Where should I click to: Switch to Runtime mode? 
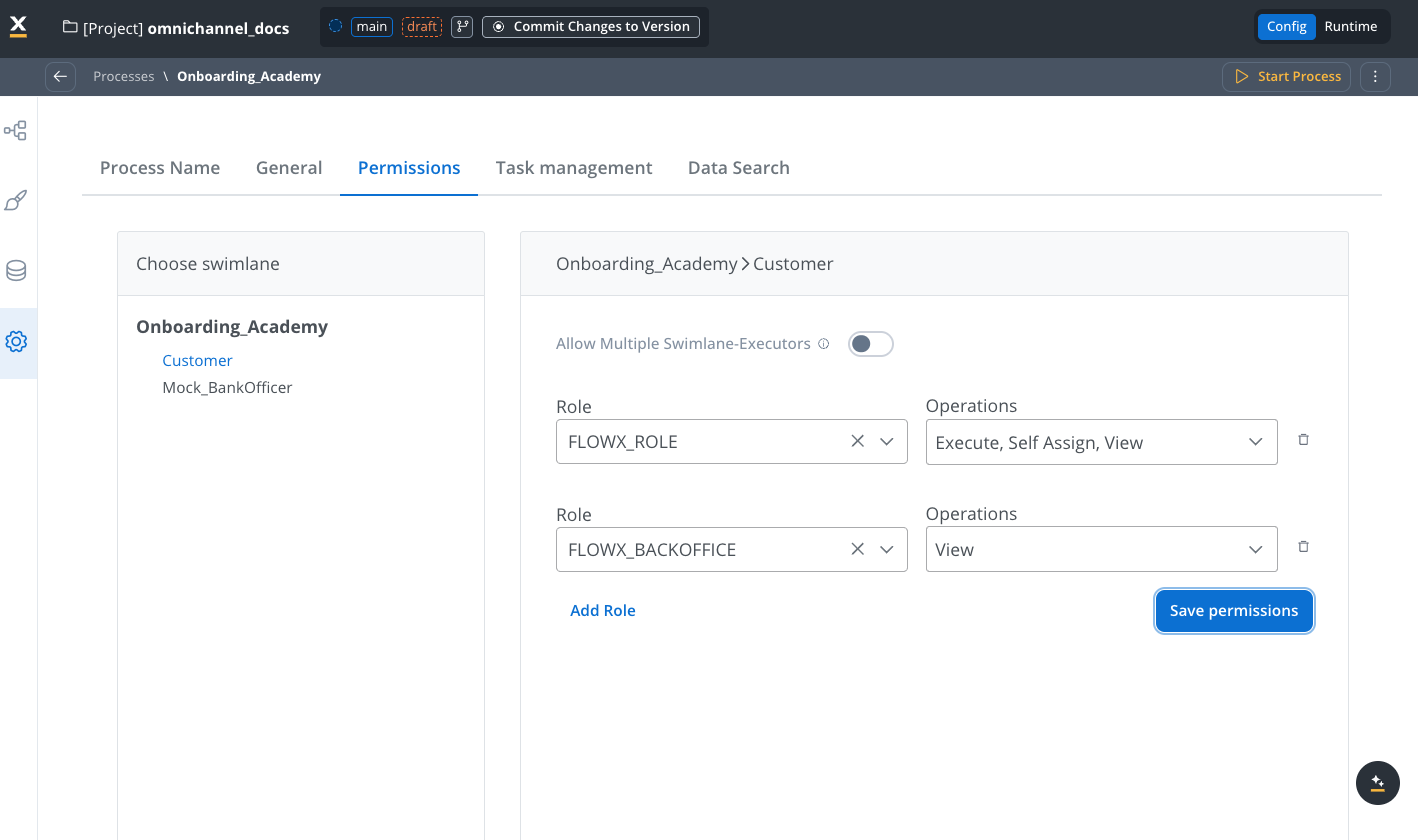(x=1350, y=27)
